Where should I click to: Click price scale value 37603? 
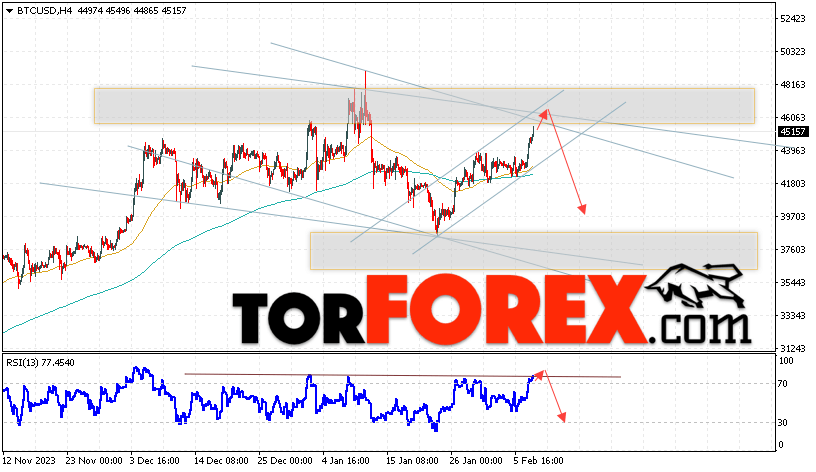click(793, 250)
